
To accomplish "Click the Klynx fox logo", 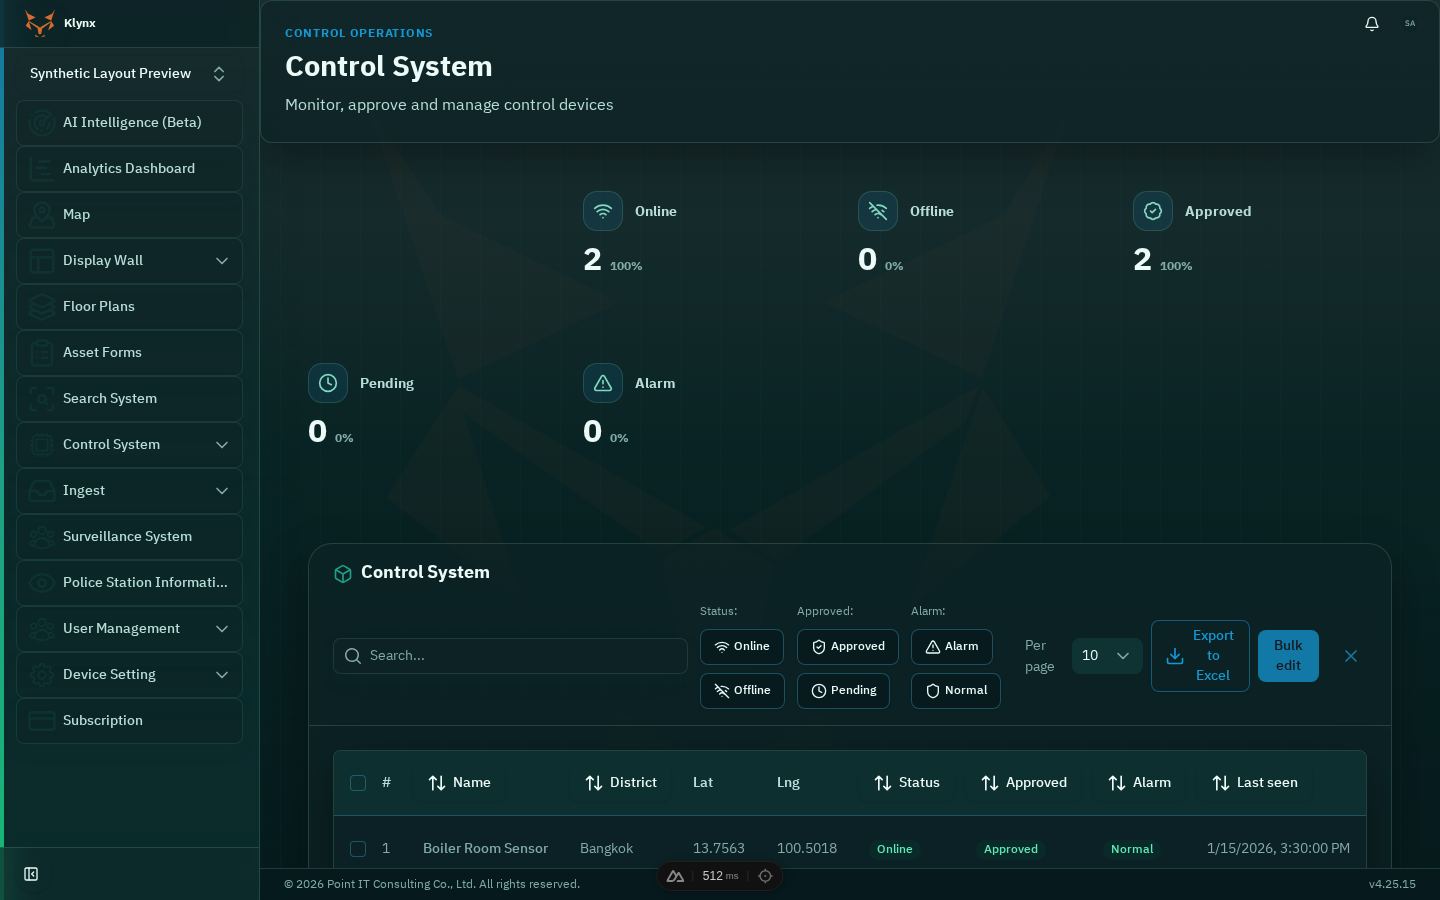I will (x=40, y=23).
